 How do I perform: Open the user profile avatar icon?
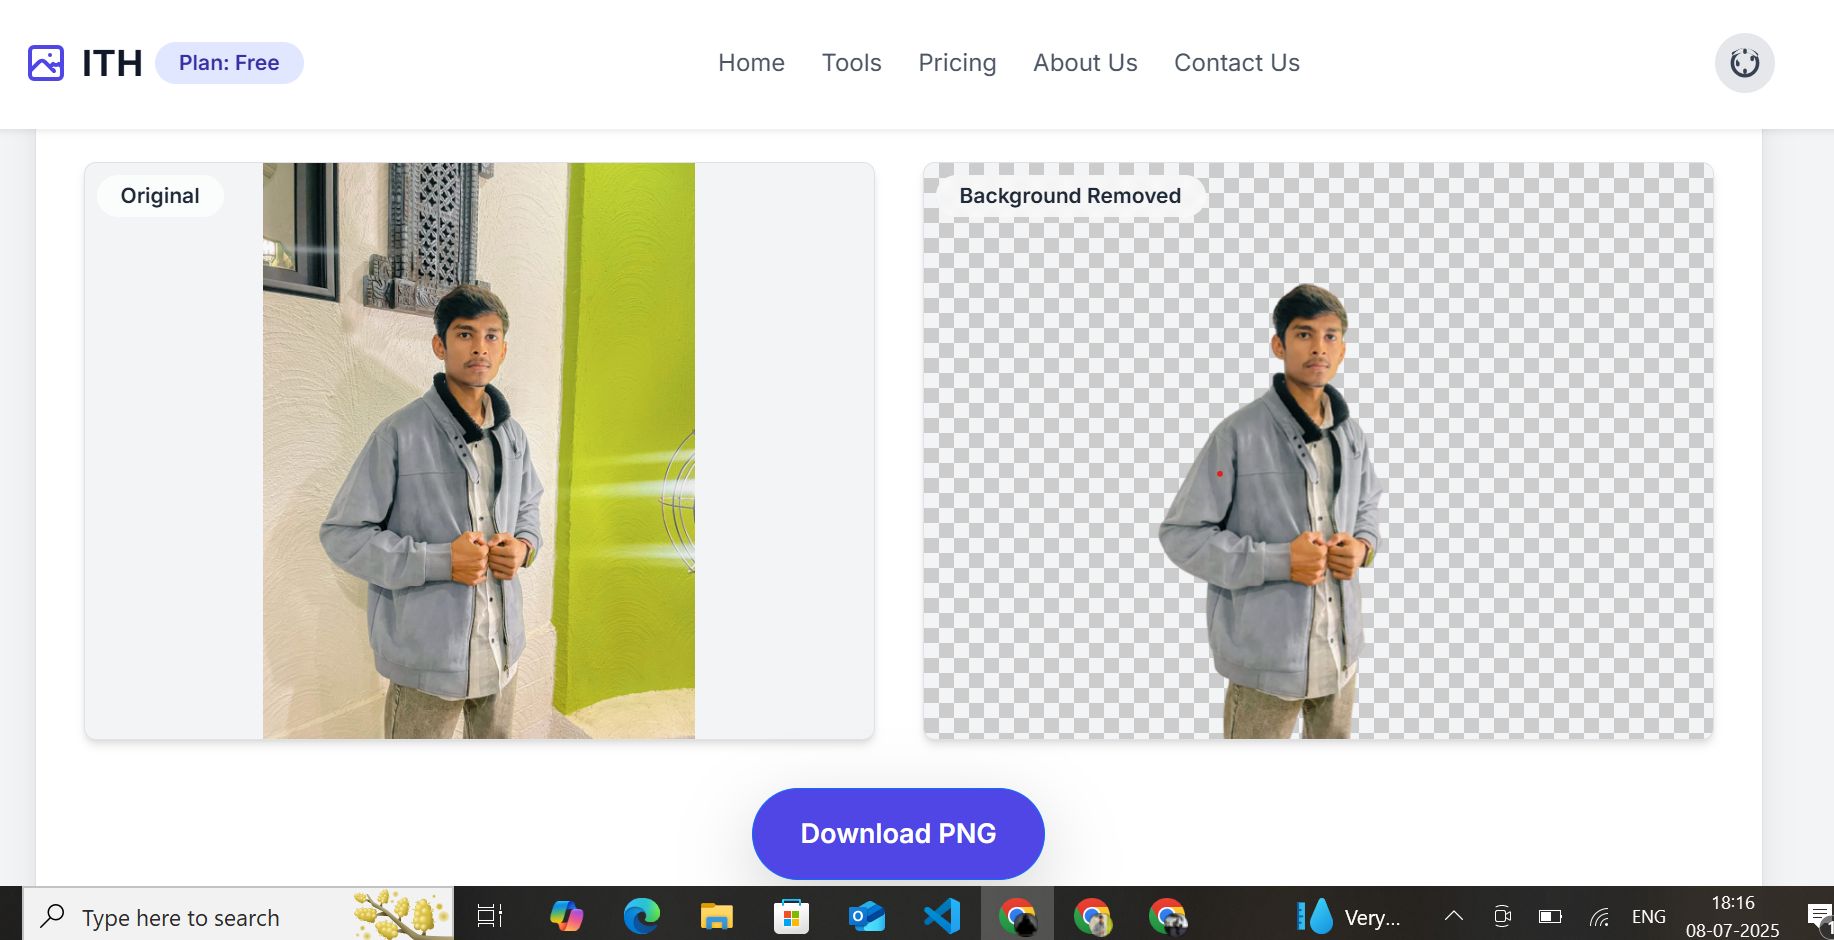1744,63
